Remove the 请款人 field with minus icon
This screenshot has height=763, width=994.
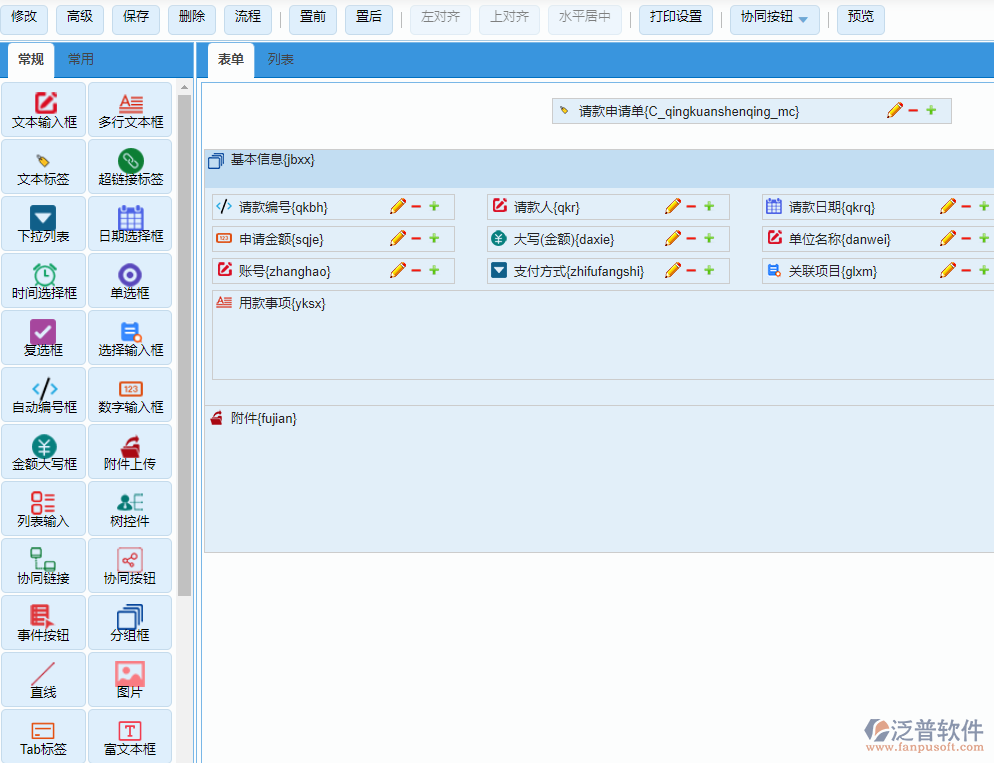691,207
